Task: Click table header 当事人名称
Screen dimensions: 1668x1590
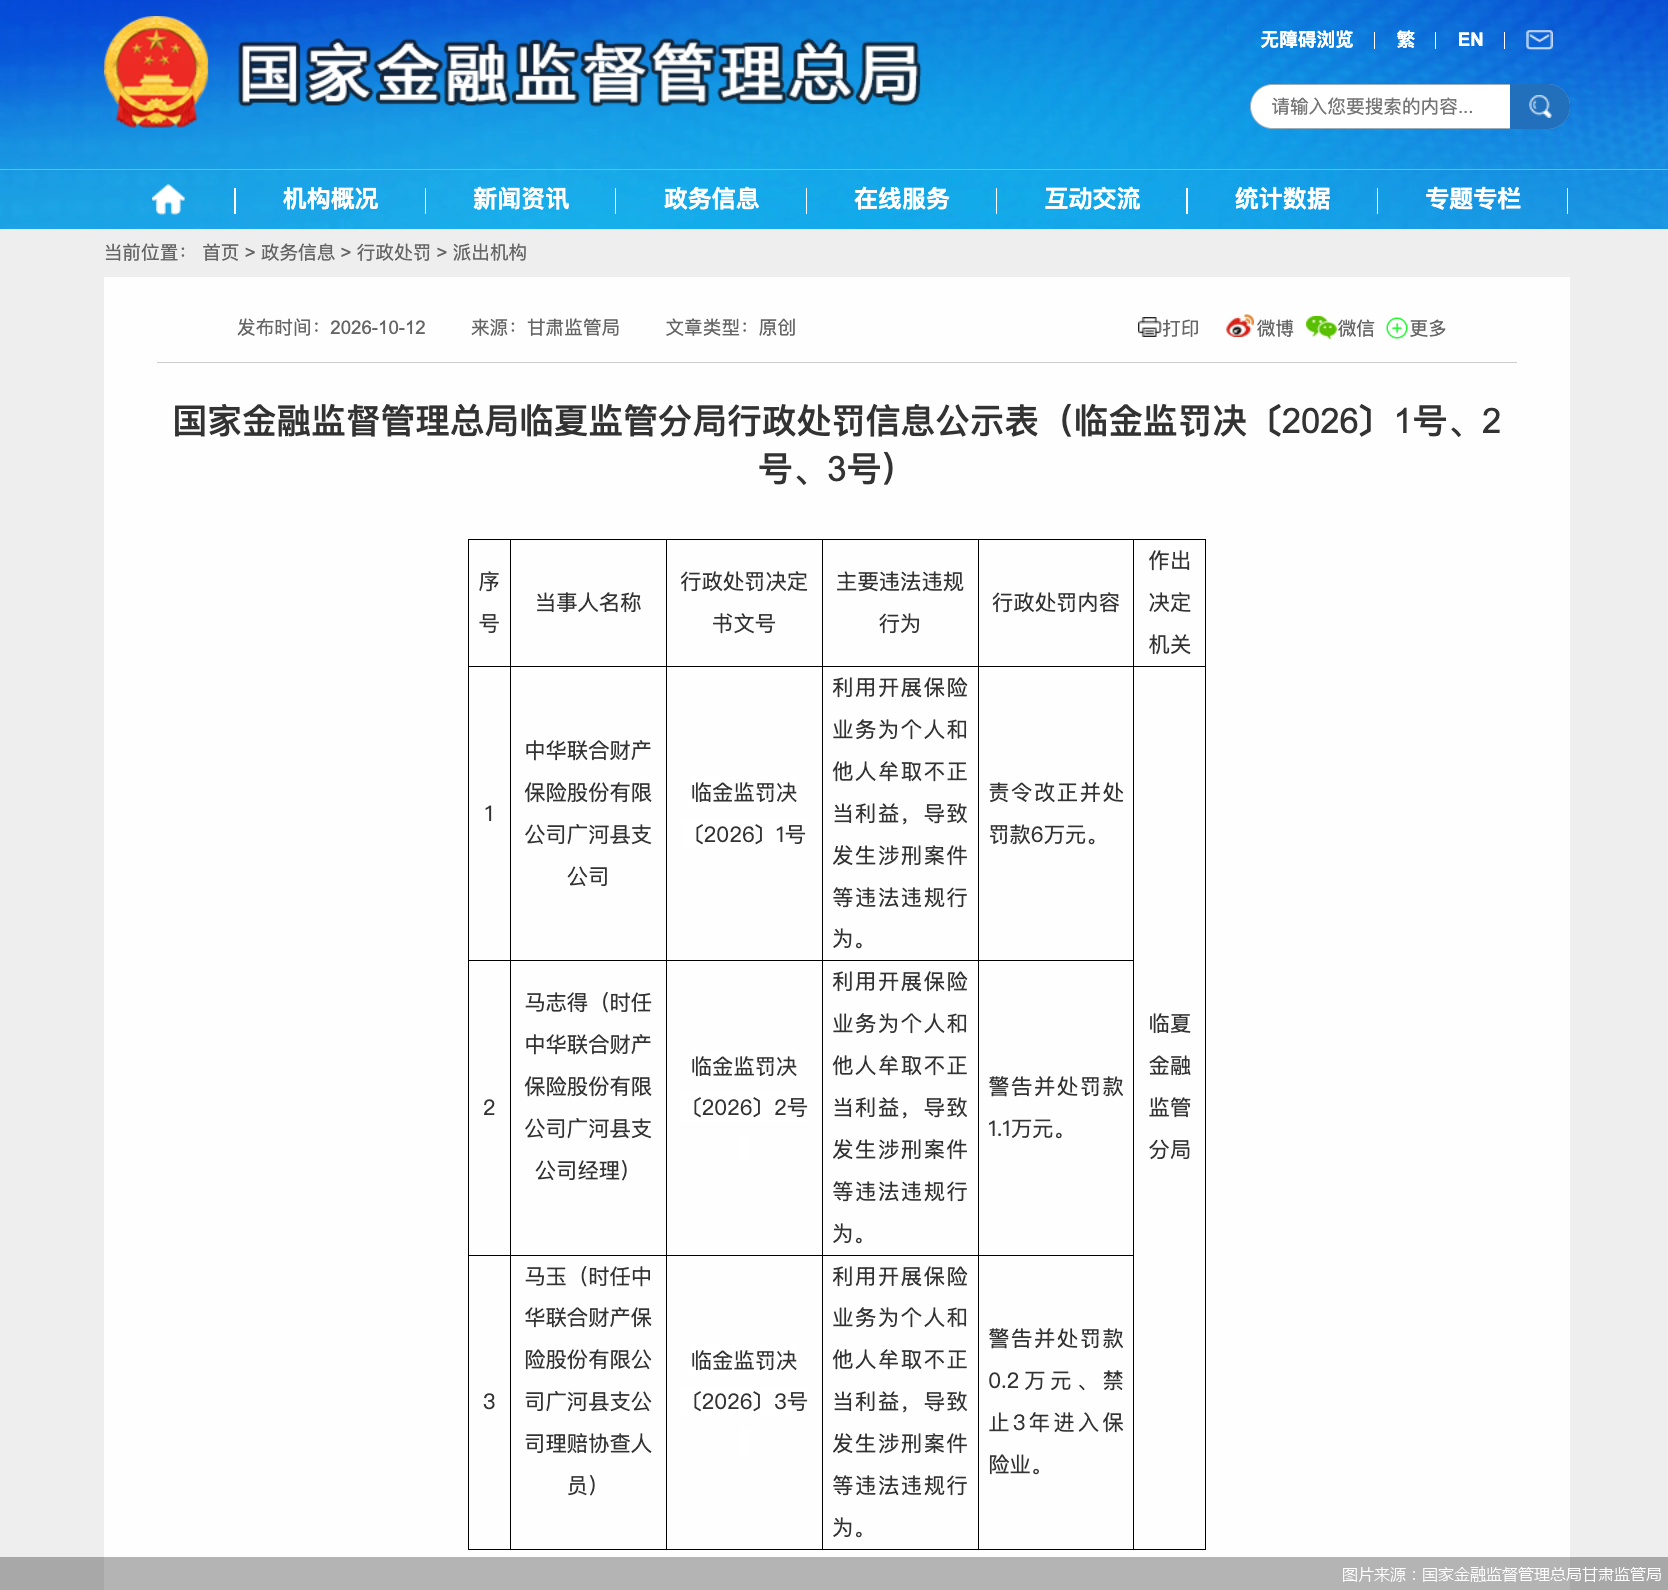Action: [x=588, y=603]
